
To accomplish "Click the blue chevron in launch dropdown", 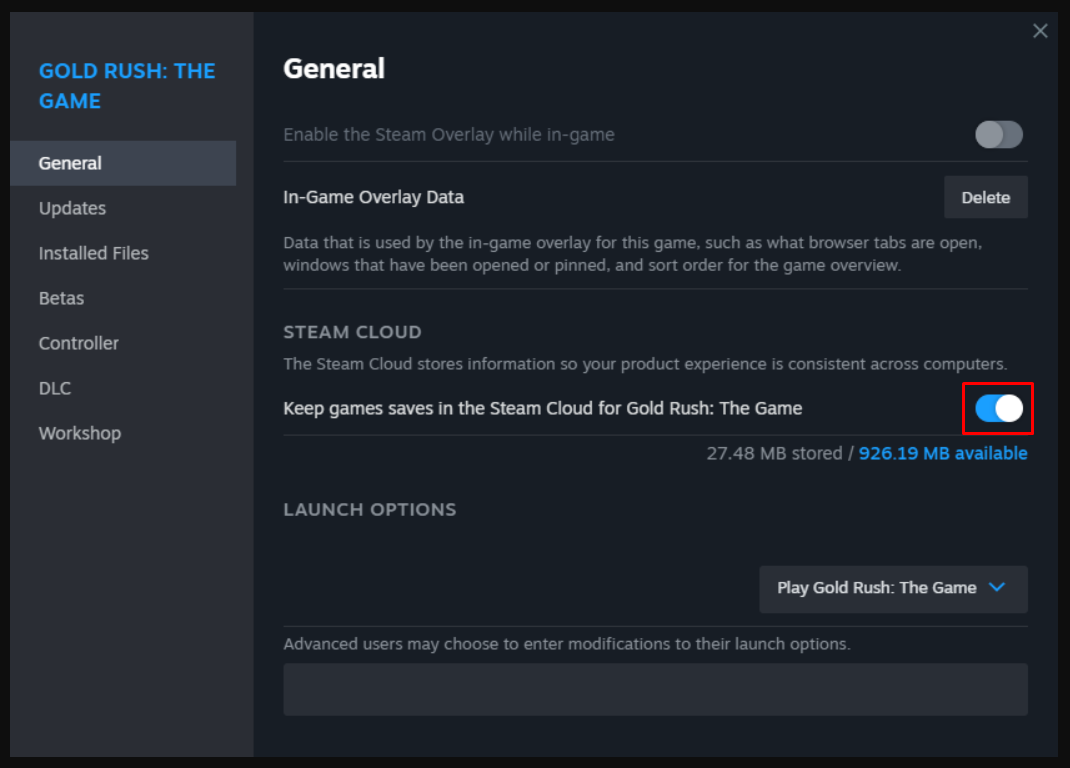I will (x=997, y=587).
